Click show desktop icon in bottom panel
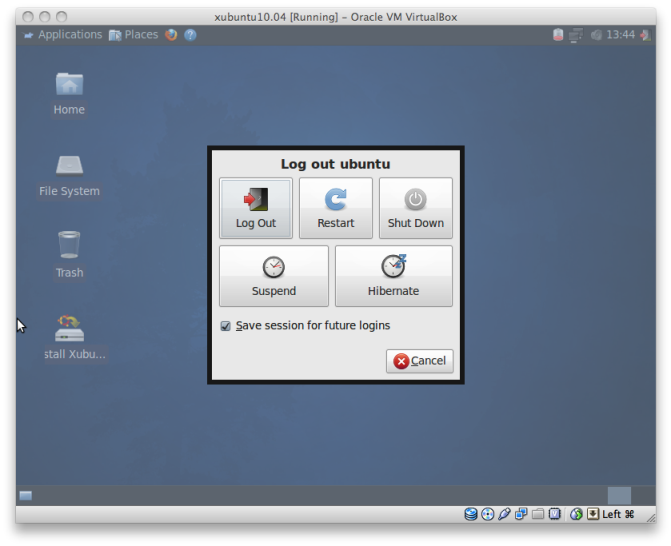This screenshot has width=671, height=546. (26, 496)
